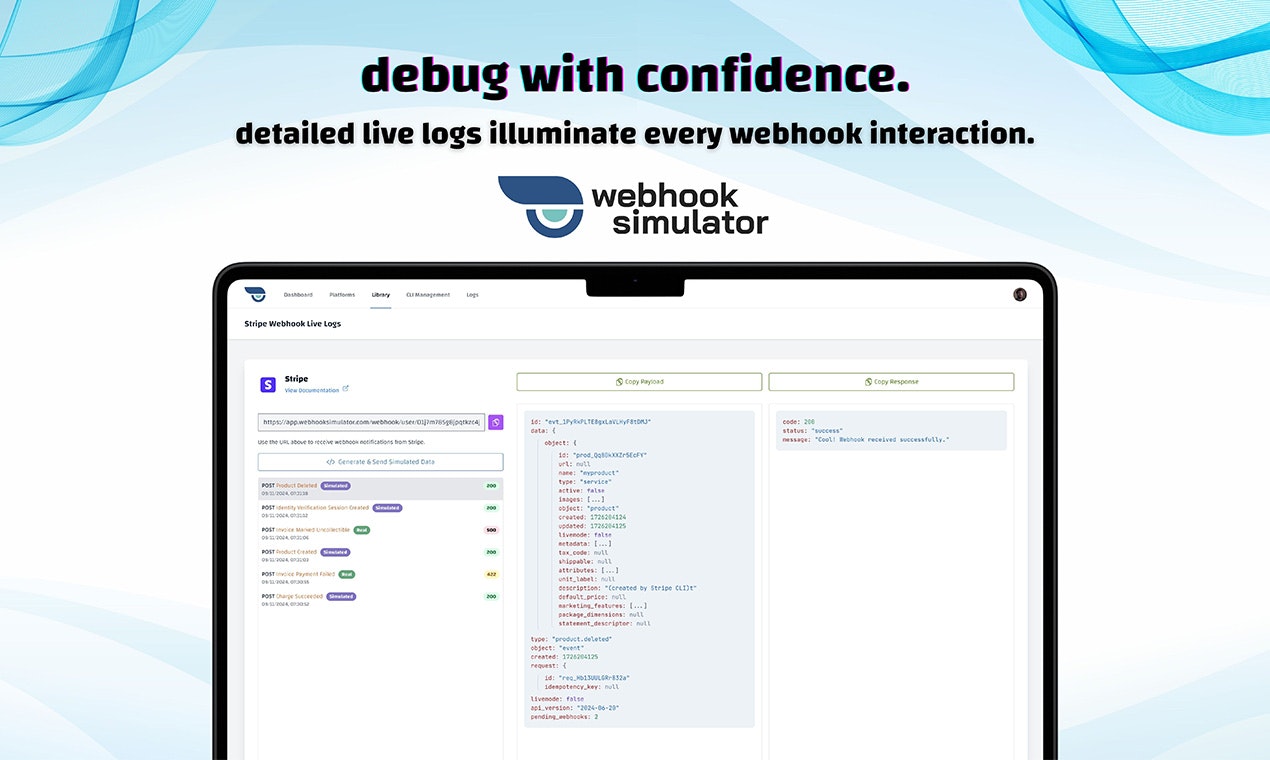Click the Stripe S logo icon
The image size is (1270, 760).
click(268, 384)
